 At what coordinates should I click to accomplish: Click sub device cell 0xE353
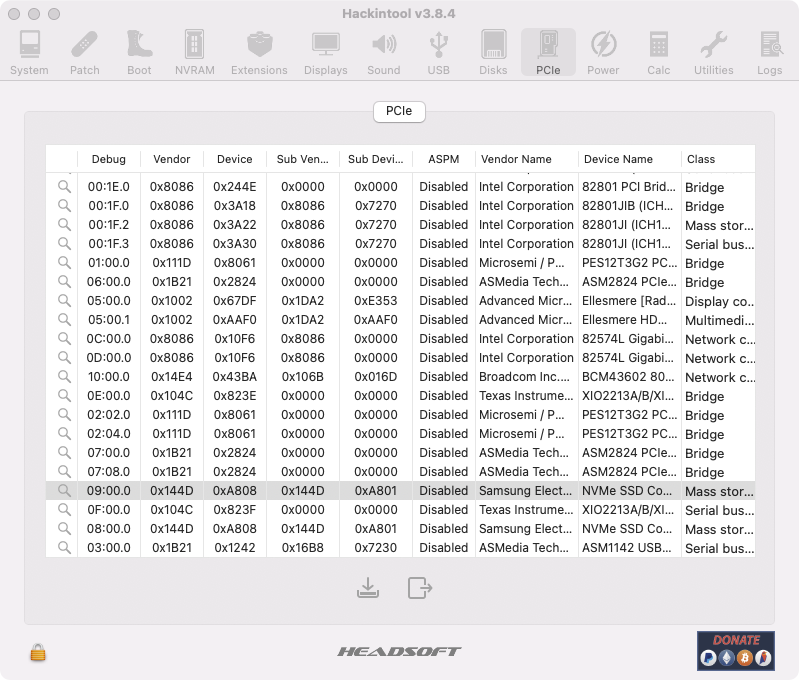376,301
